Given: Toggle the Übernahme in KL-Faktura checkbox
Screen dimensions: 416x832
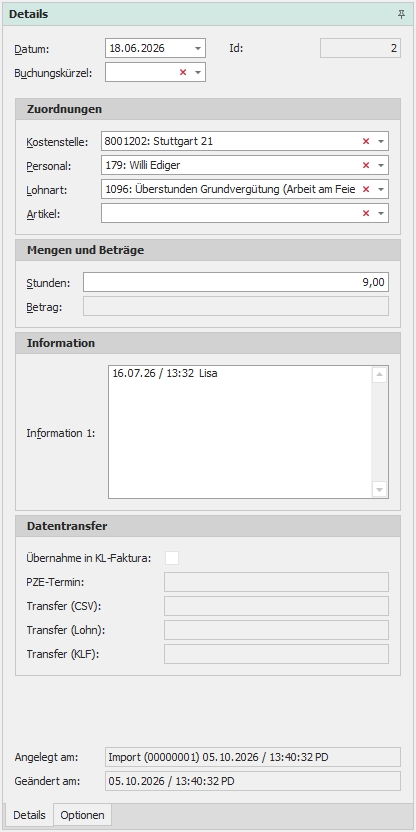Looking at the screenshot, I should pyautogui.click(x=172, y=558).
